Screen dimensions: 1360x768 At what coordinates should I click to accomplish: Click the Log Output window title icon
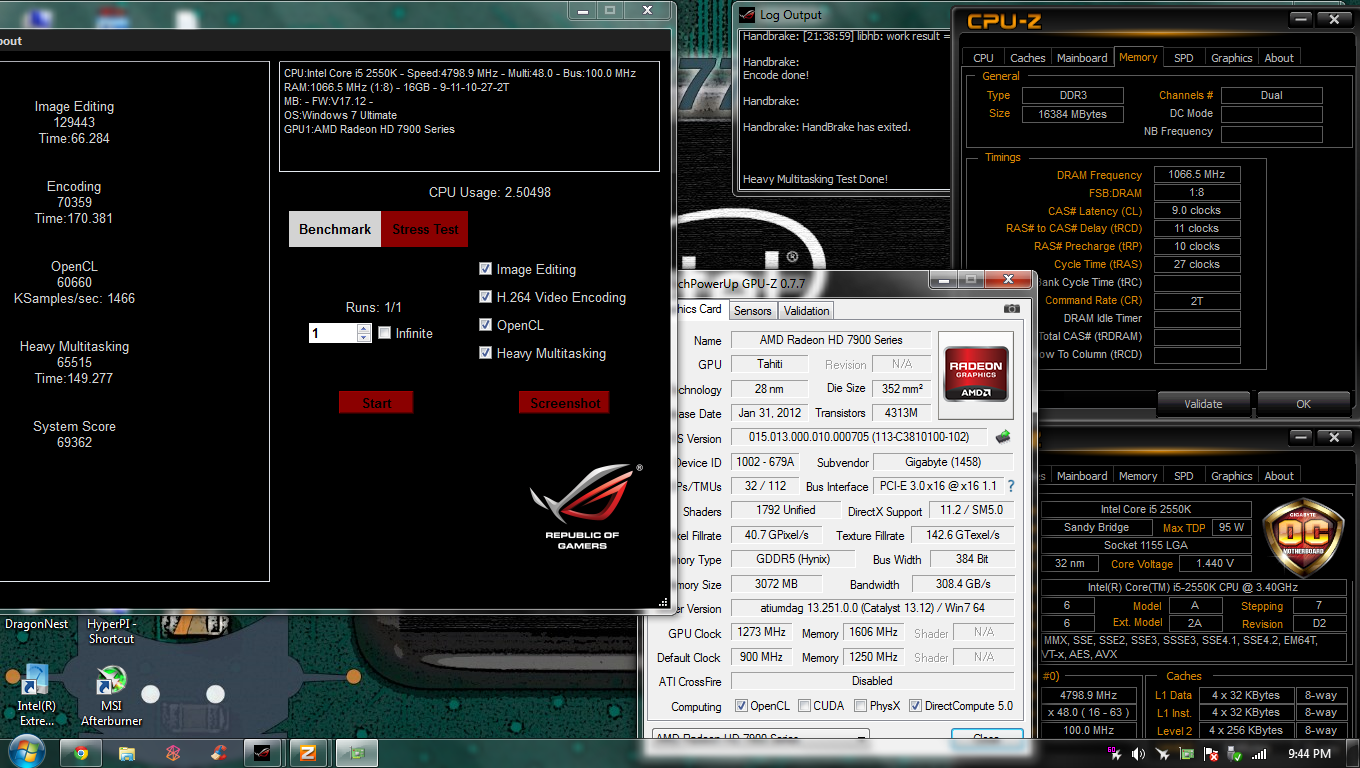(747, 14)
